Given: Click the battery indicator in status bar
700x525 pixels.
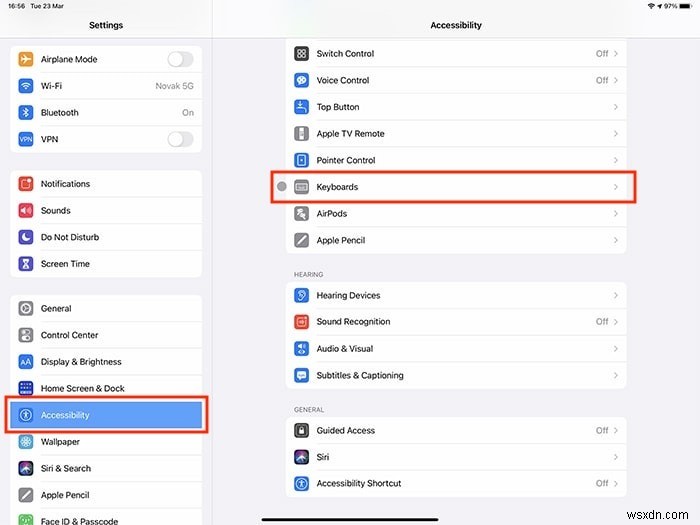Looking at the screenshot, I should tap(685, 6).
